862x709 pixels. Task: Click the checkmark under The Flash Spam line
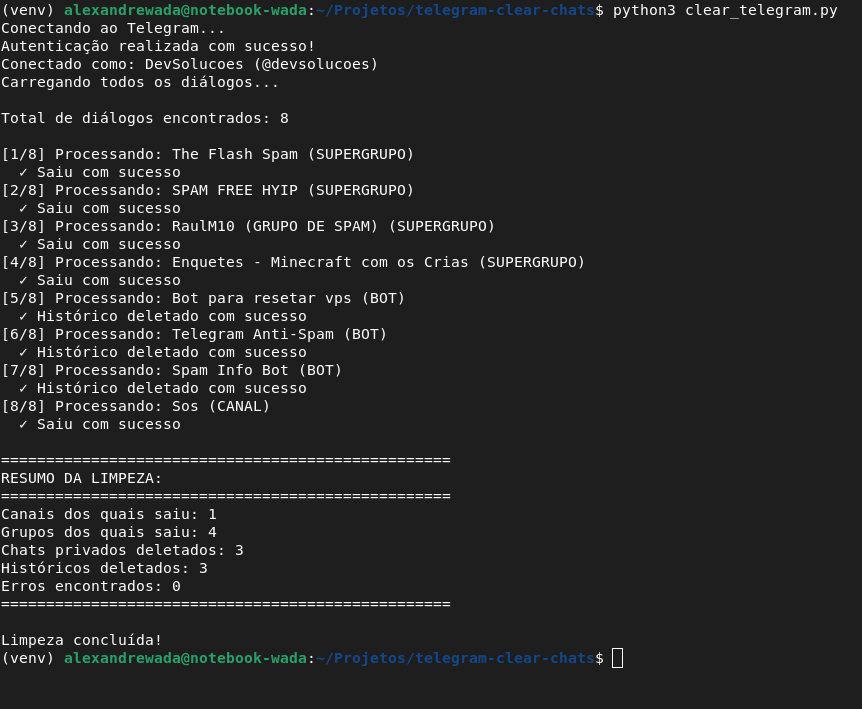[23, 172]
